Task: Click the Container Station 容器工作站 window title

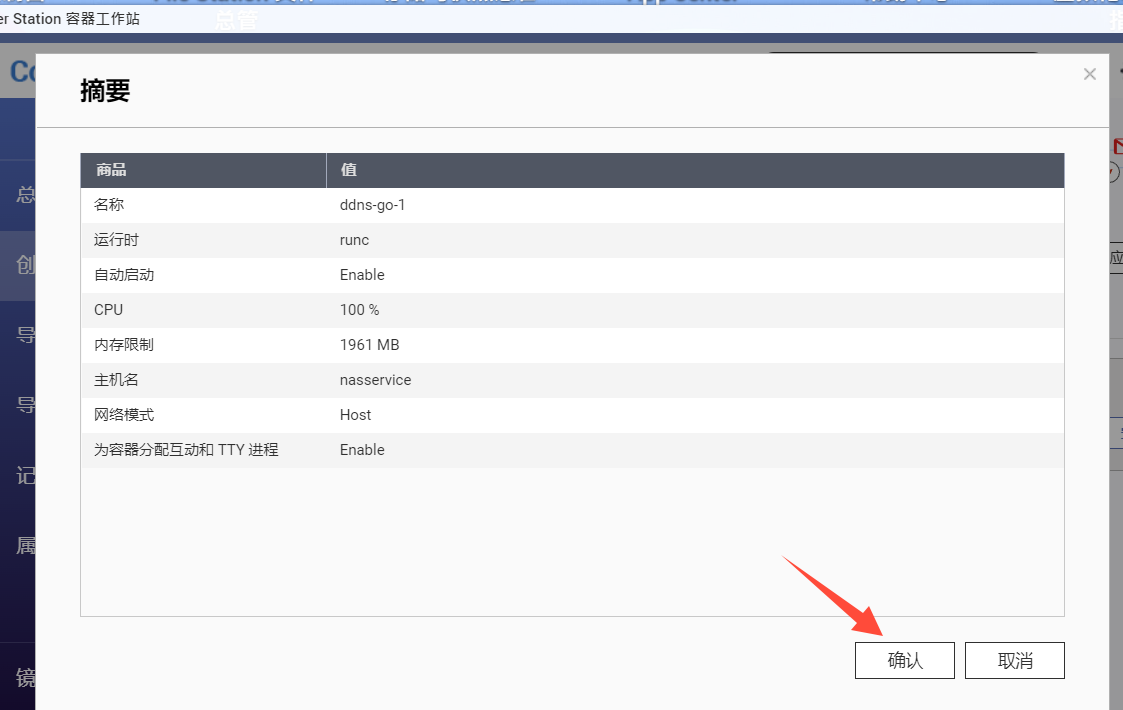Action: [x=70, y=19]
